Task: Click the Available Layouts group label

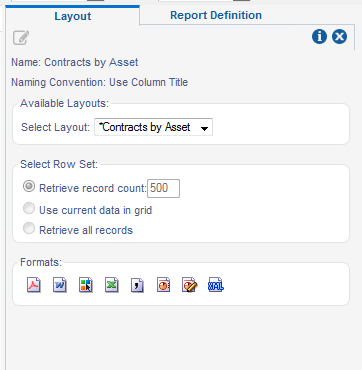Action: 64,103
